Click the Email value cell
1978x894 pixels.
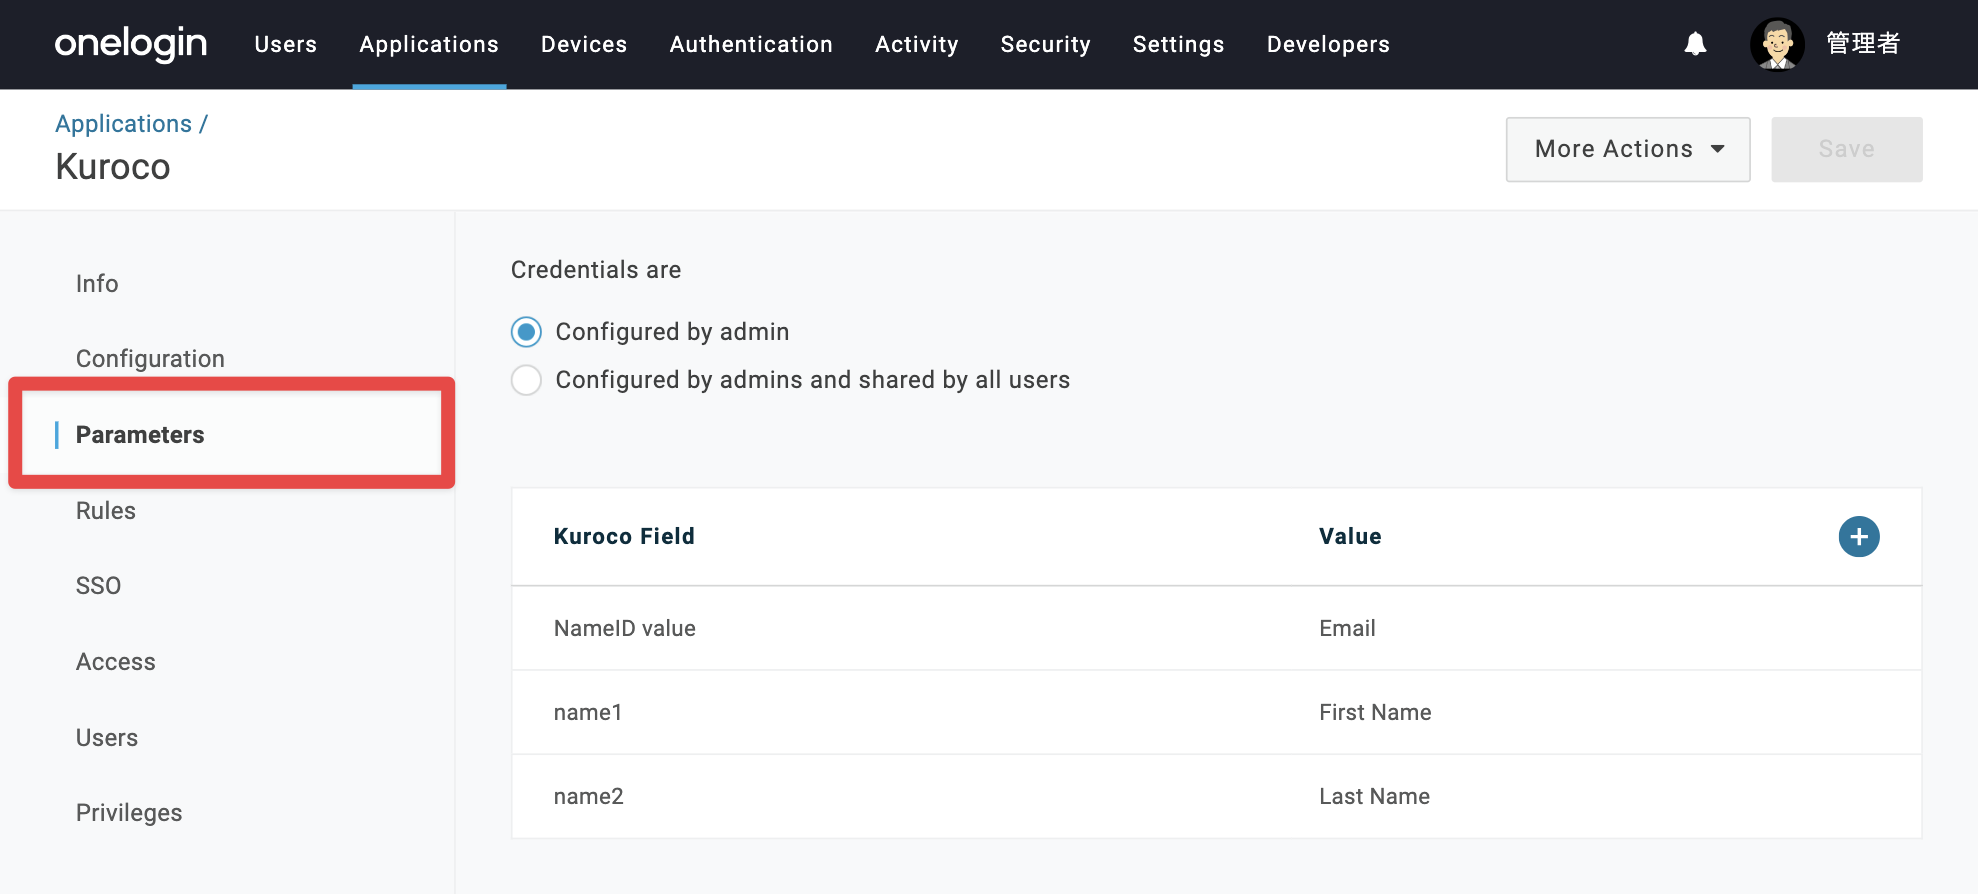(x=1347, y=628)
